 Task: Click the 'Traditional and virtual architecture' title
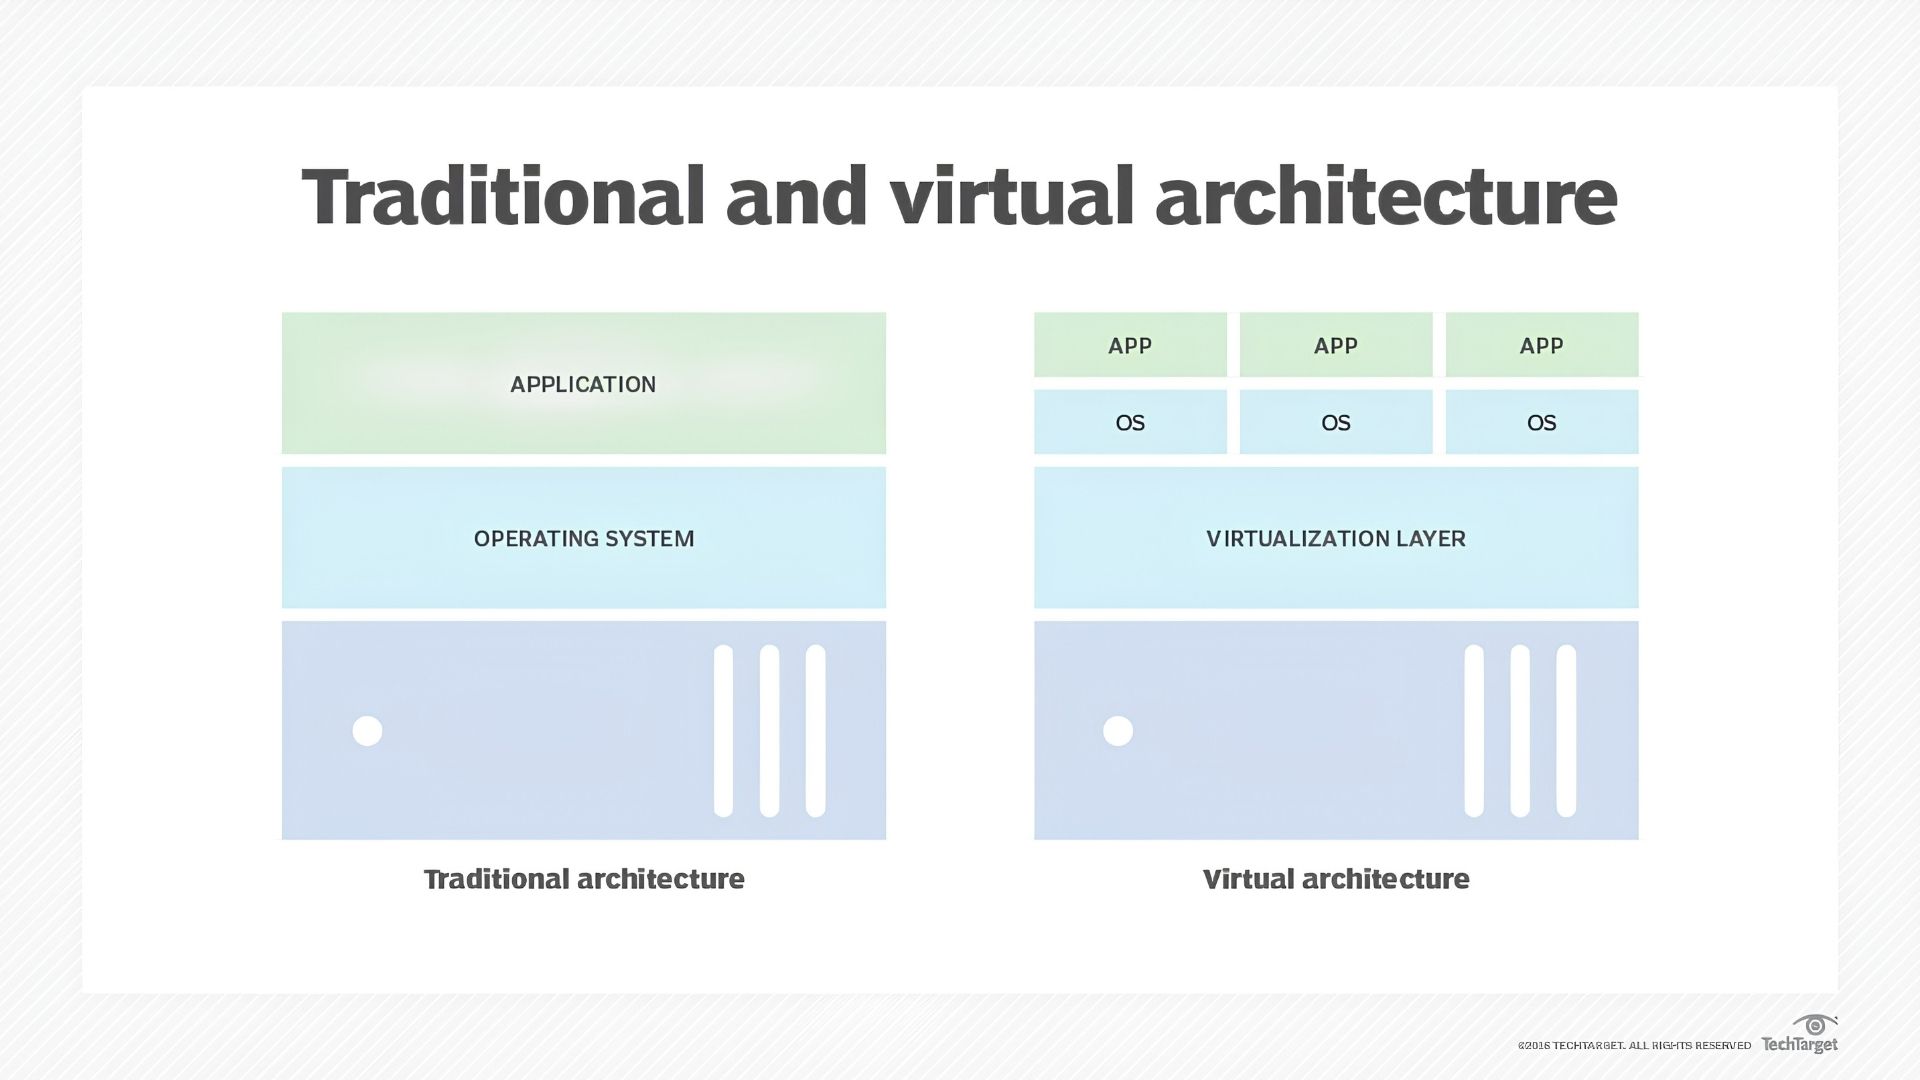coord(959,196)
